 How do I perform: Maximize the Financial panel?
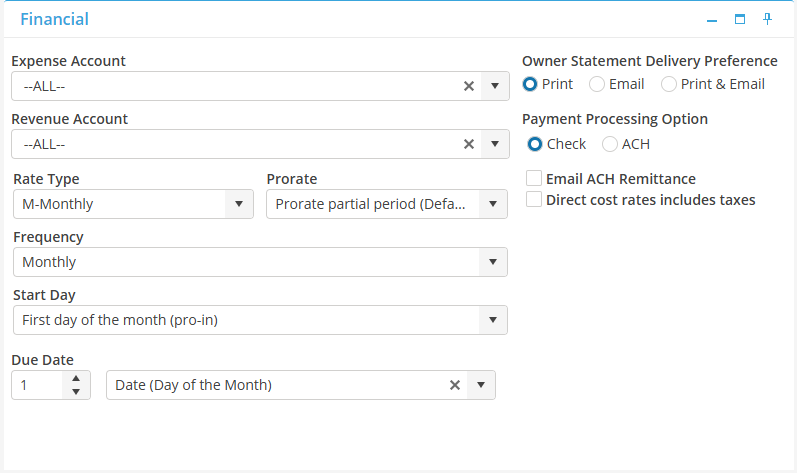tap(740, 19)
